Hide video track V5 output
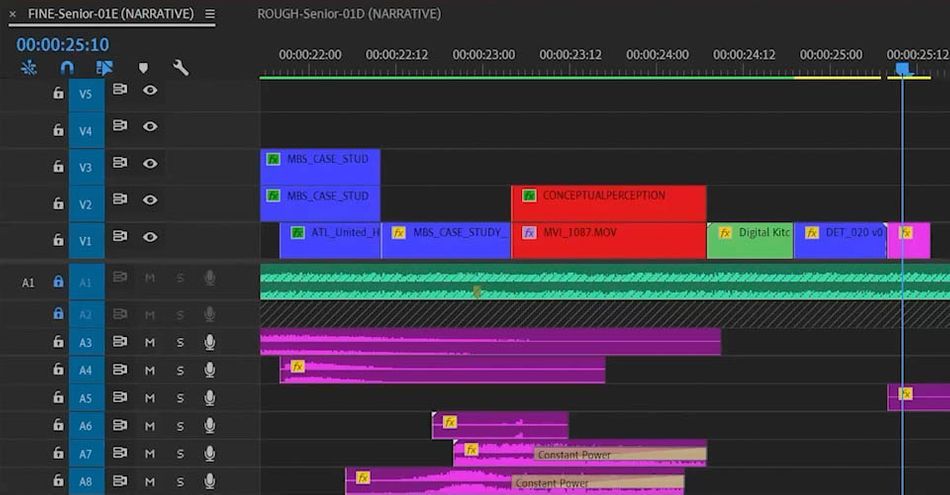 coord(150,90)
